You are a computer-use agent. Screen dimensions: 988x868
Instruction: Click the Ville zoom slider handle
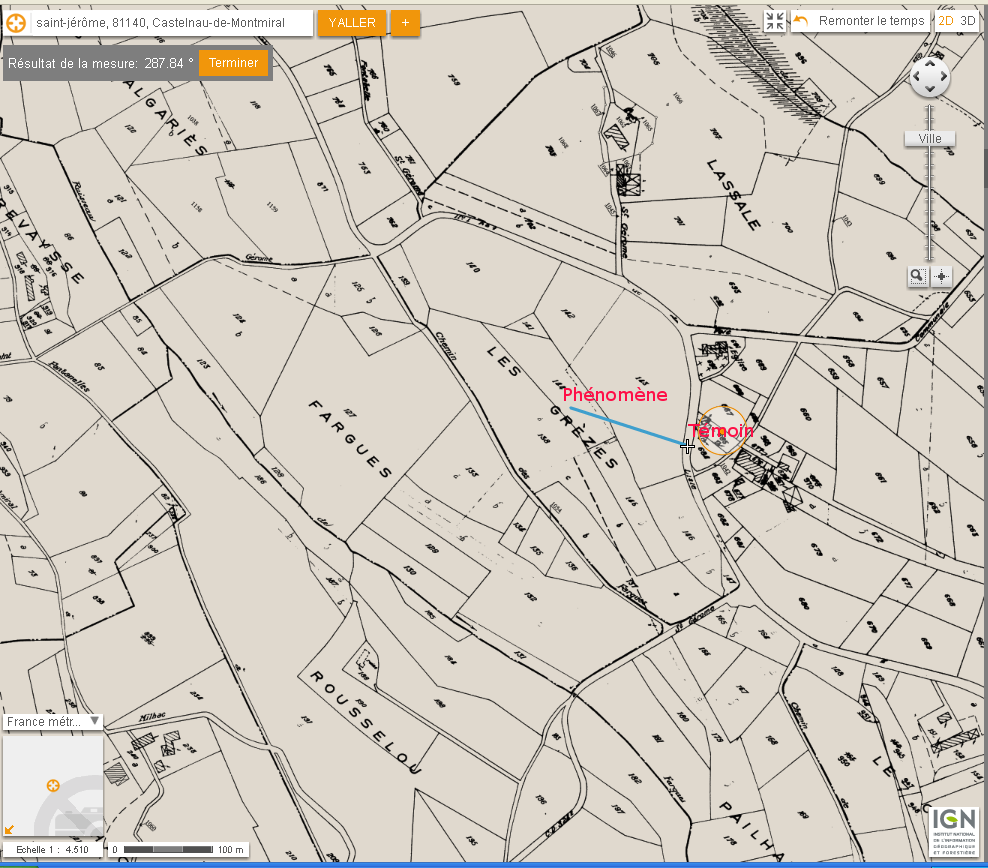pos(930,139)
